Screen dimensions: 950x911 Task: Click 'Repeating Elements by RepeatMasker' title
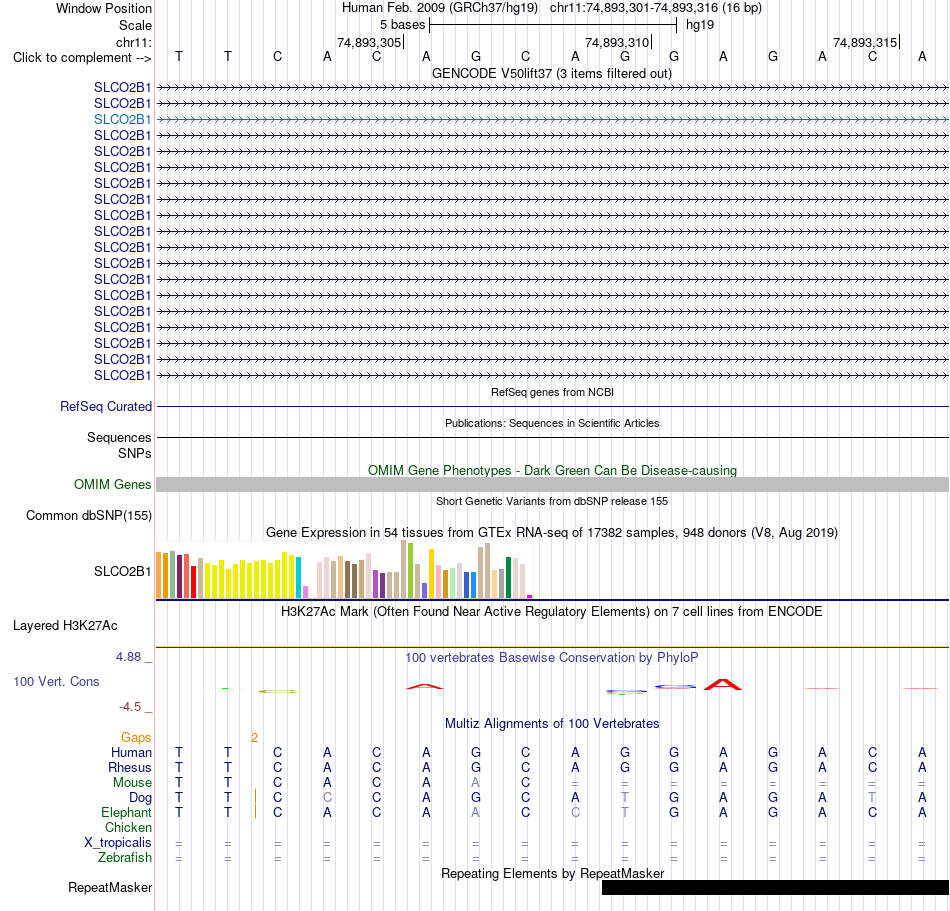[x=552, y=873]
